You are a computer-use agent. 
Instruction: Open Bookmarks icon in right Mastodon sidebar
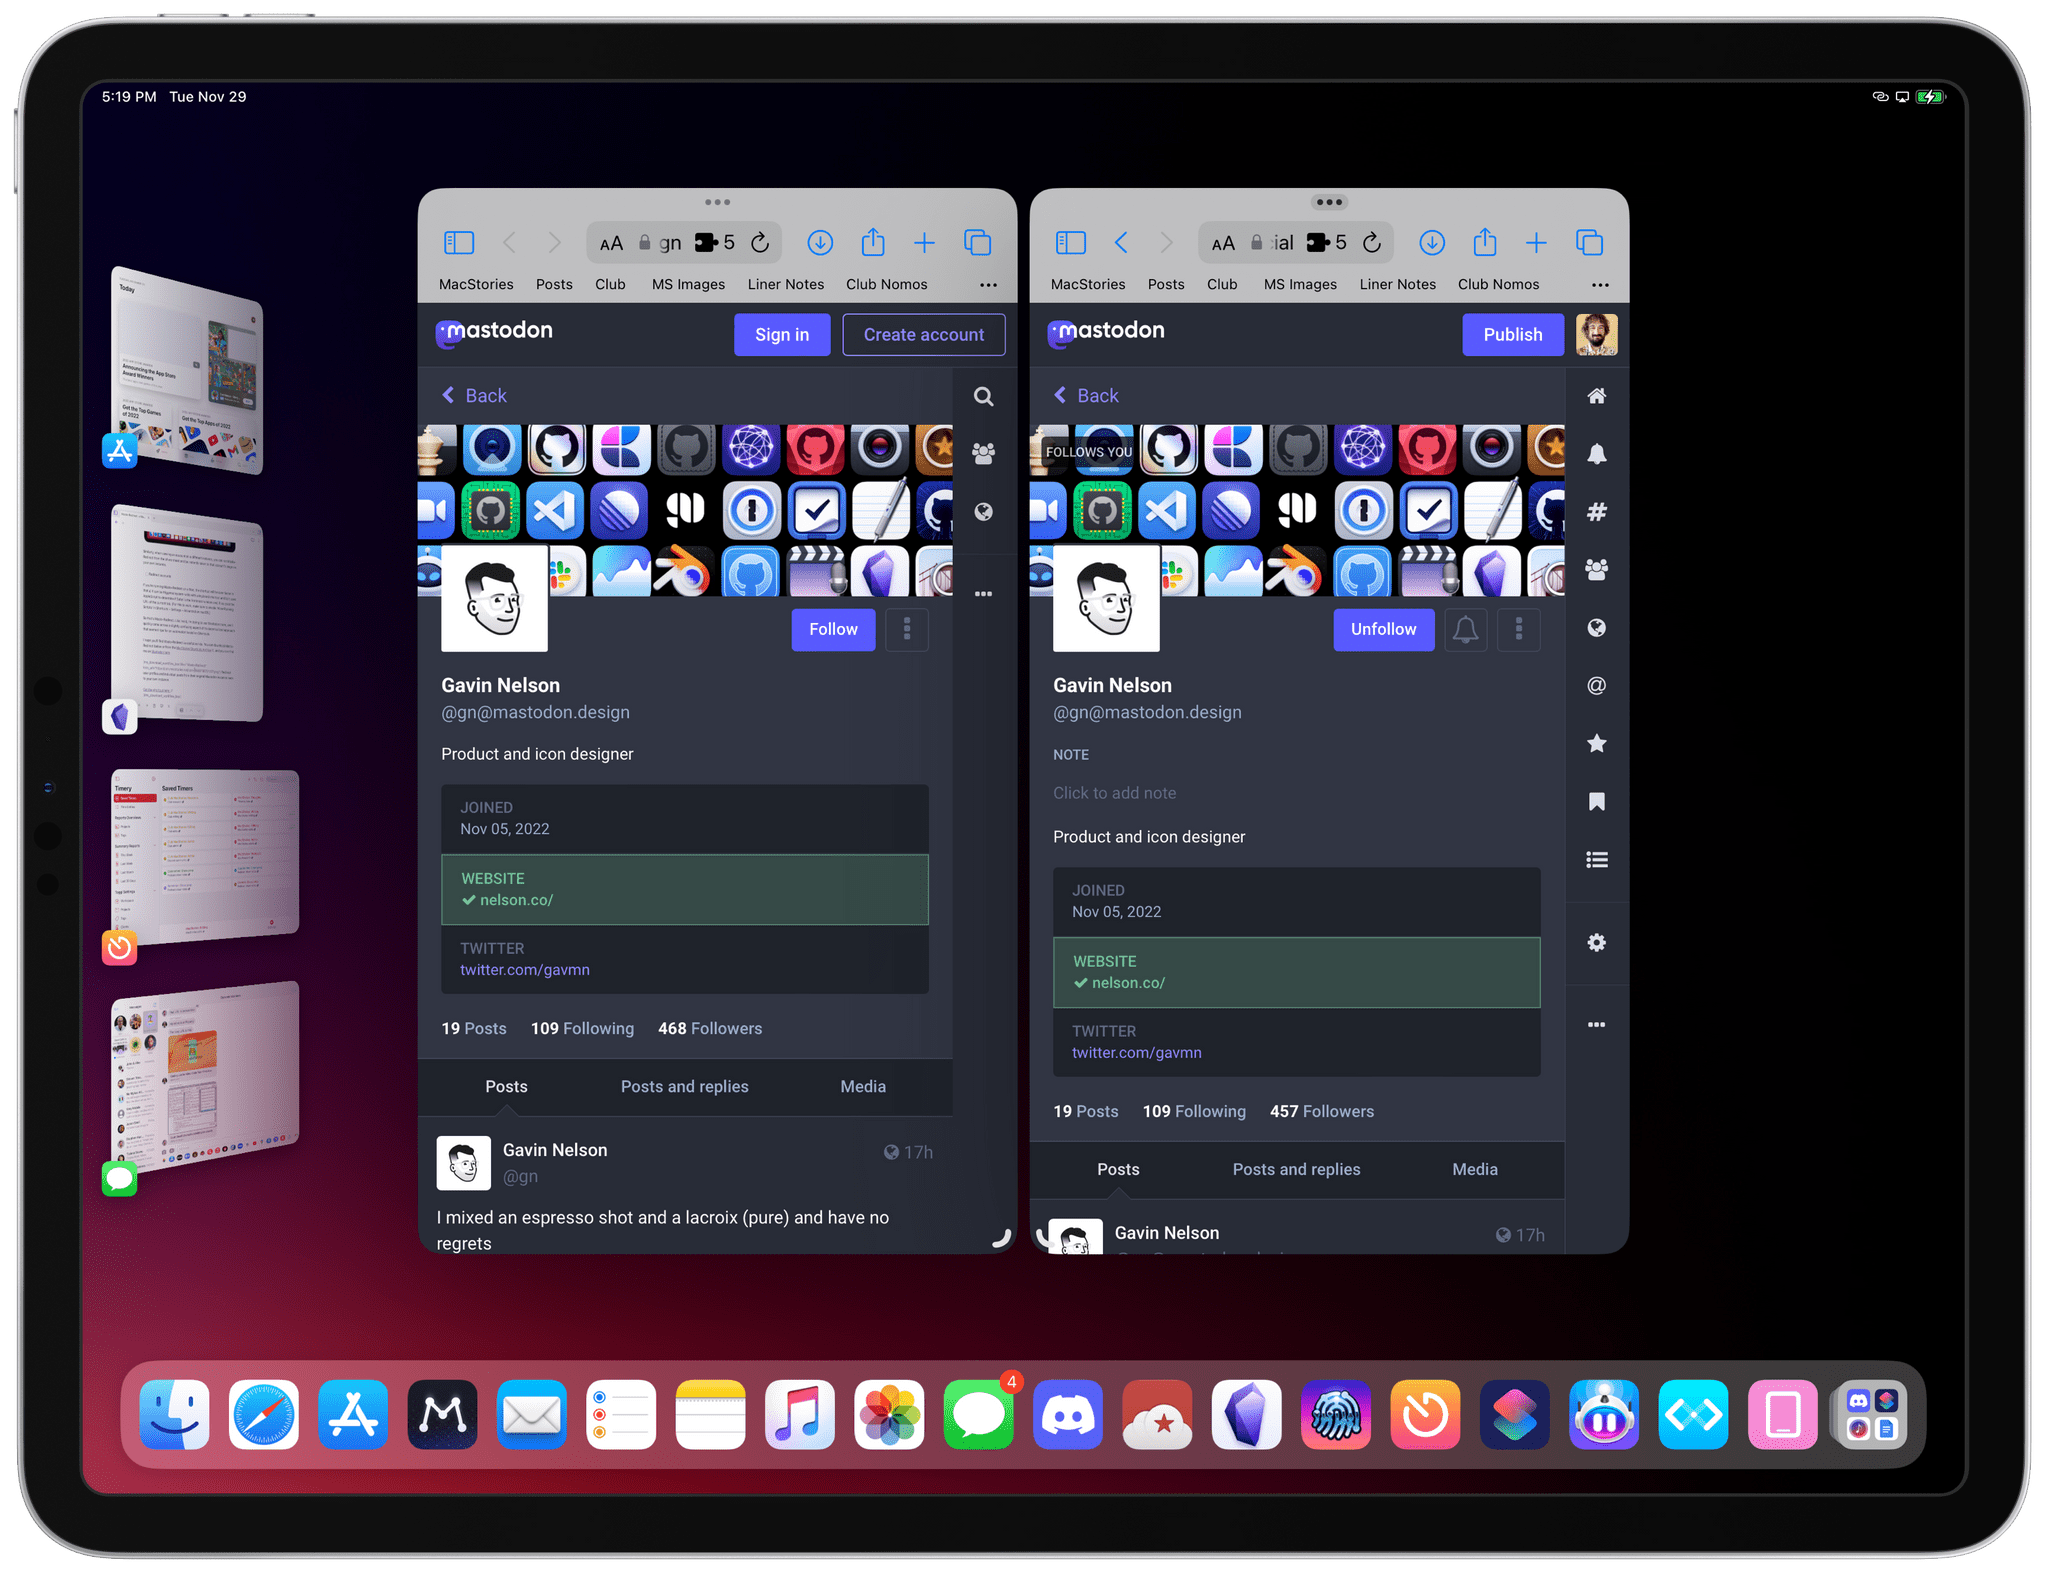[x=1597, y=801]
